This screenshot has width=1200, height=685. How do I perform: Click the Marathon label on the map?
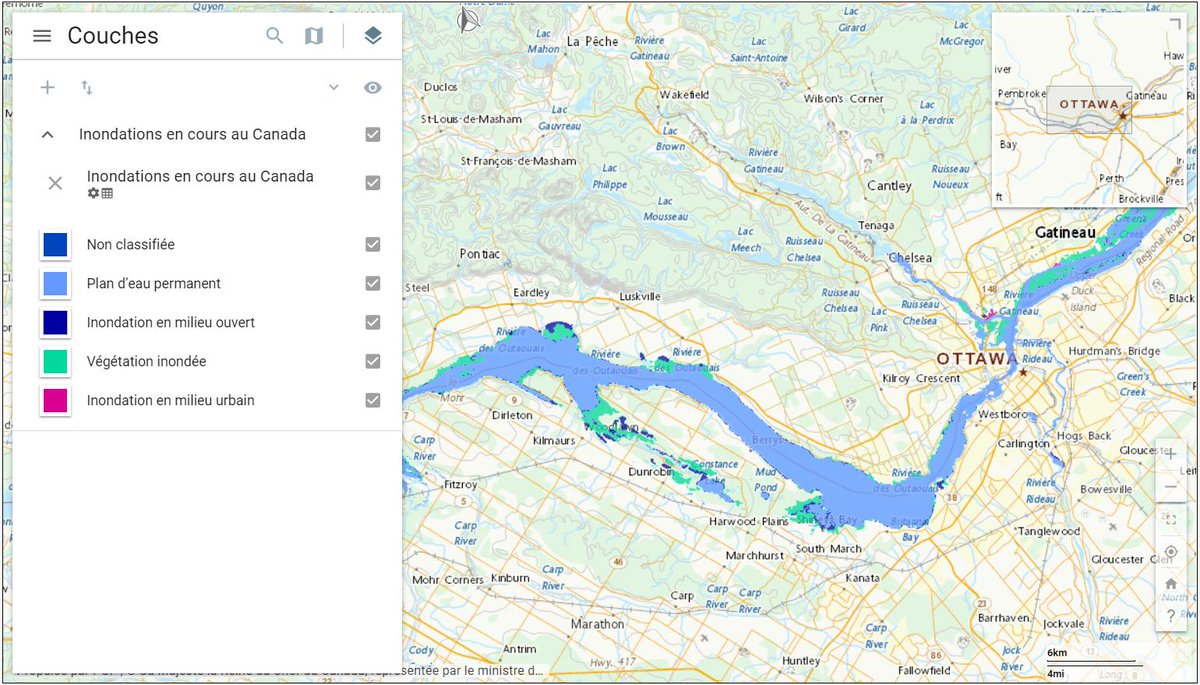pyautogui.click(x=597, y=624)
